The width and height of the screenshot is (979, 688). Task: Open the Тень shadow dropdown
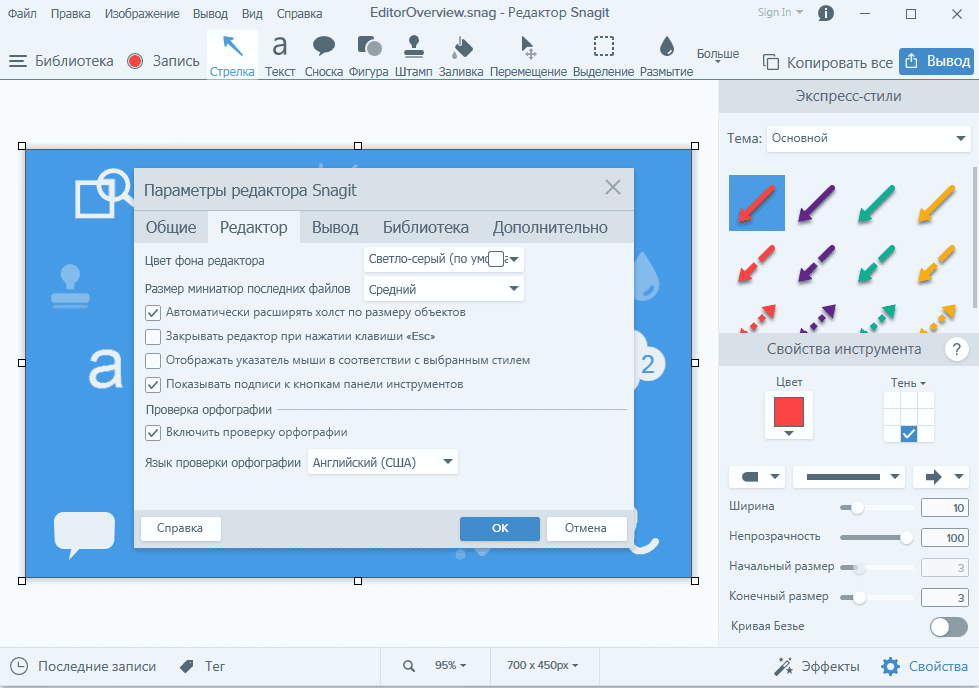pos(908,383)
